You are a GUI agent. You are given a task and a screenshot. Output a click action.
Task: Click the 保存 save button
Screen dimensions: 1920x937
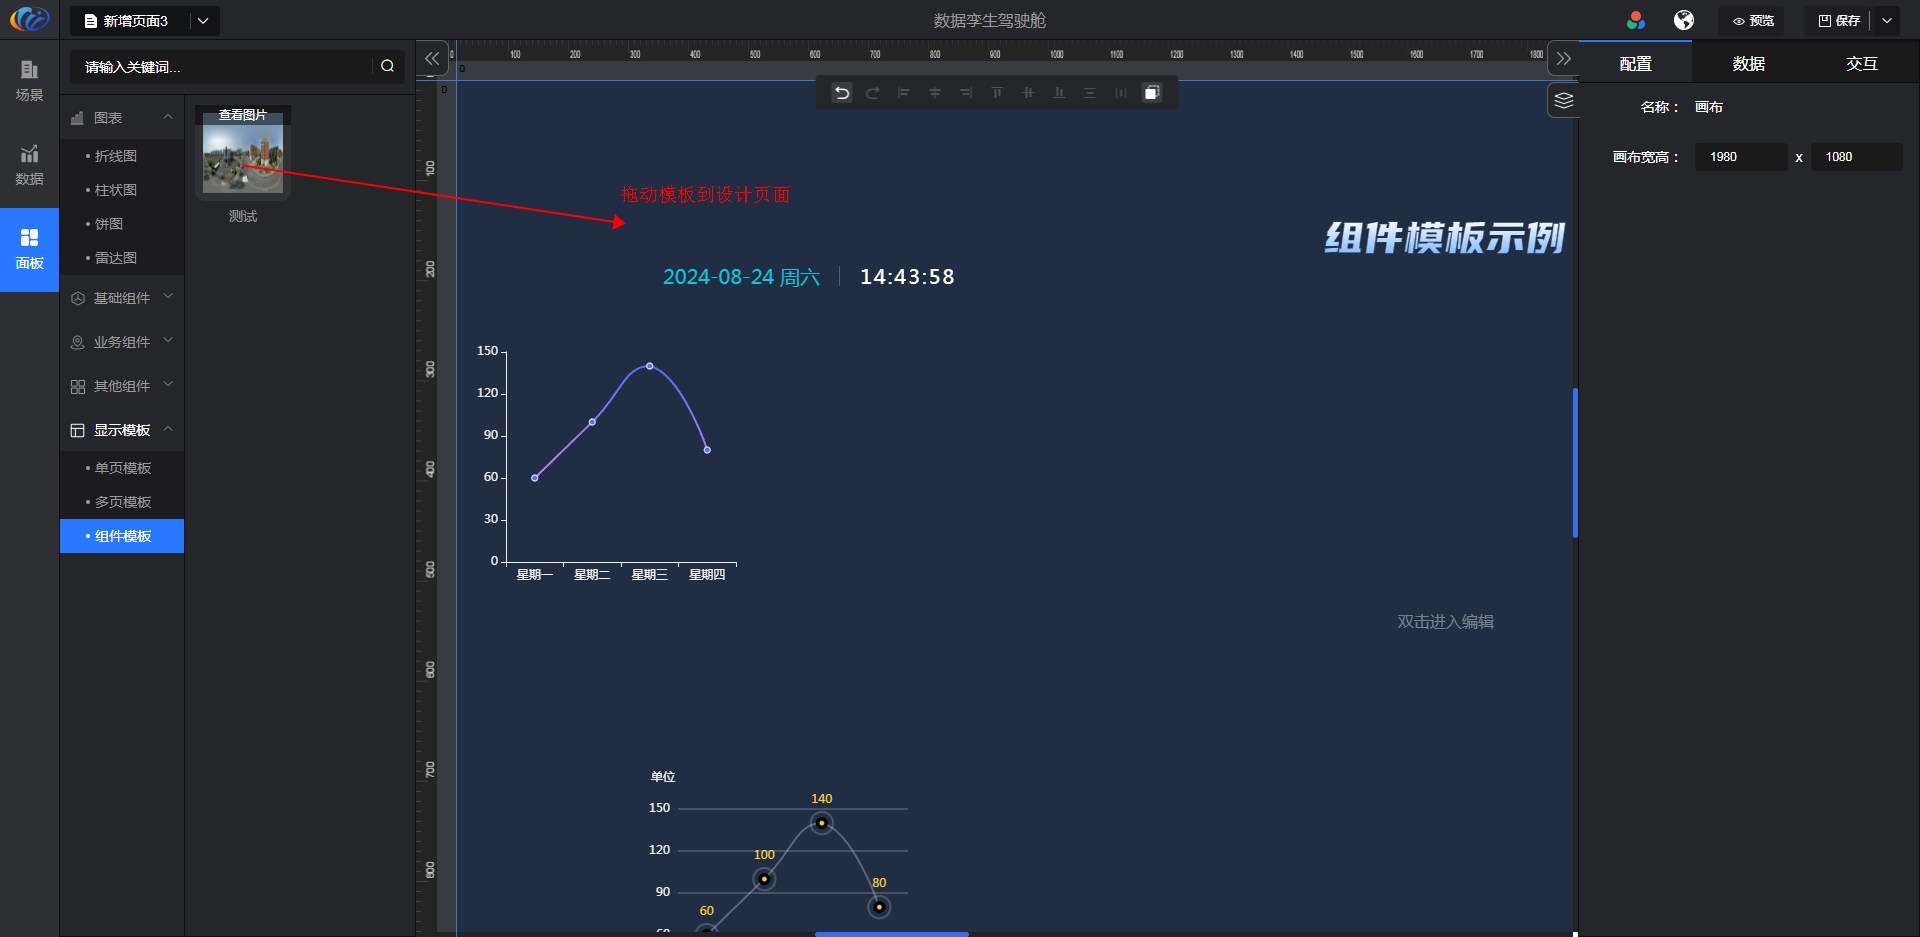coord(1839,21)
